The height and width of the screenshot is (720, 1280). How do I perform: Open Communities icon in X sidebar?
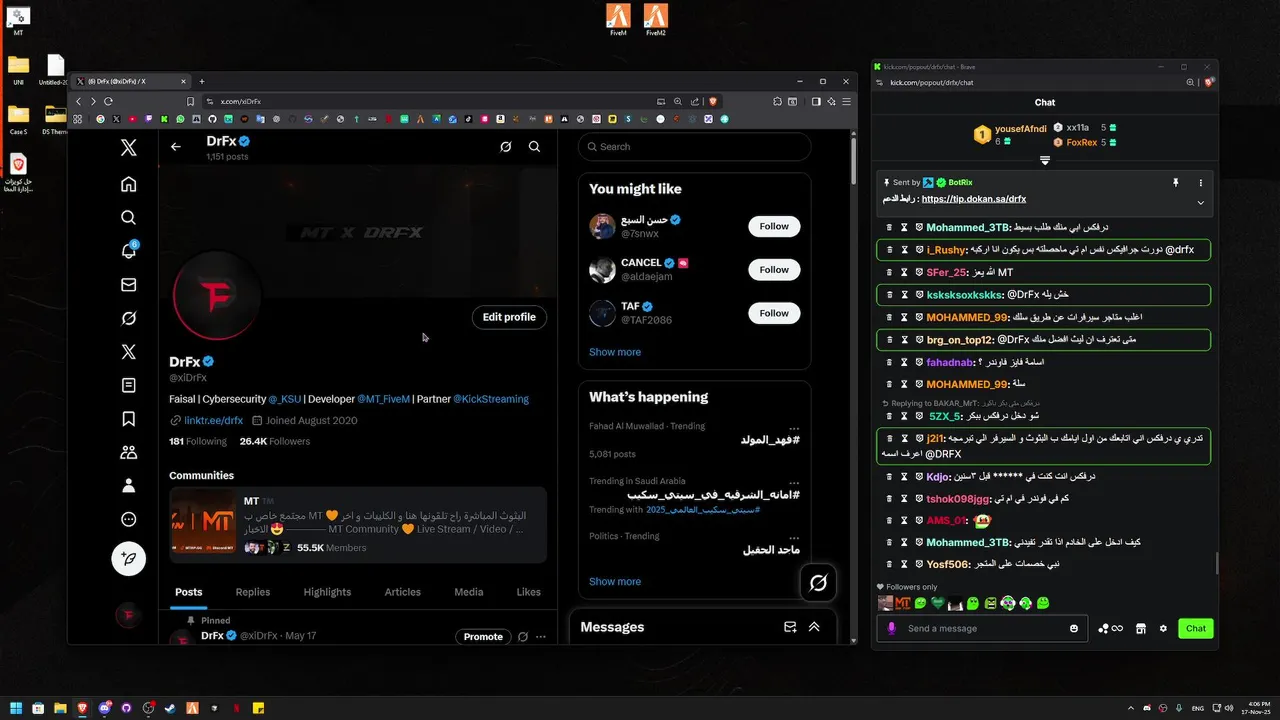pos(128,452)
